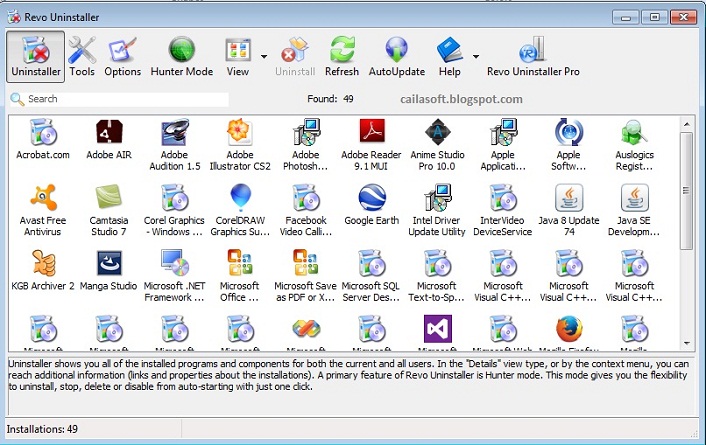706x445 pixels.
Task: Select Adobe Audition 1.5 icon
Action: [x=175, y=132]
